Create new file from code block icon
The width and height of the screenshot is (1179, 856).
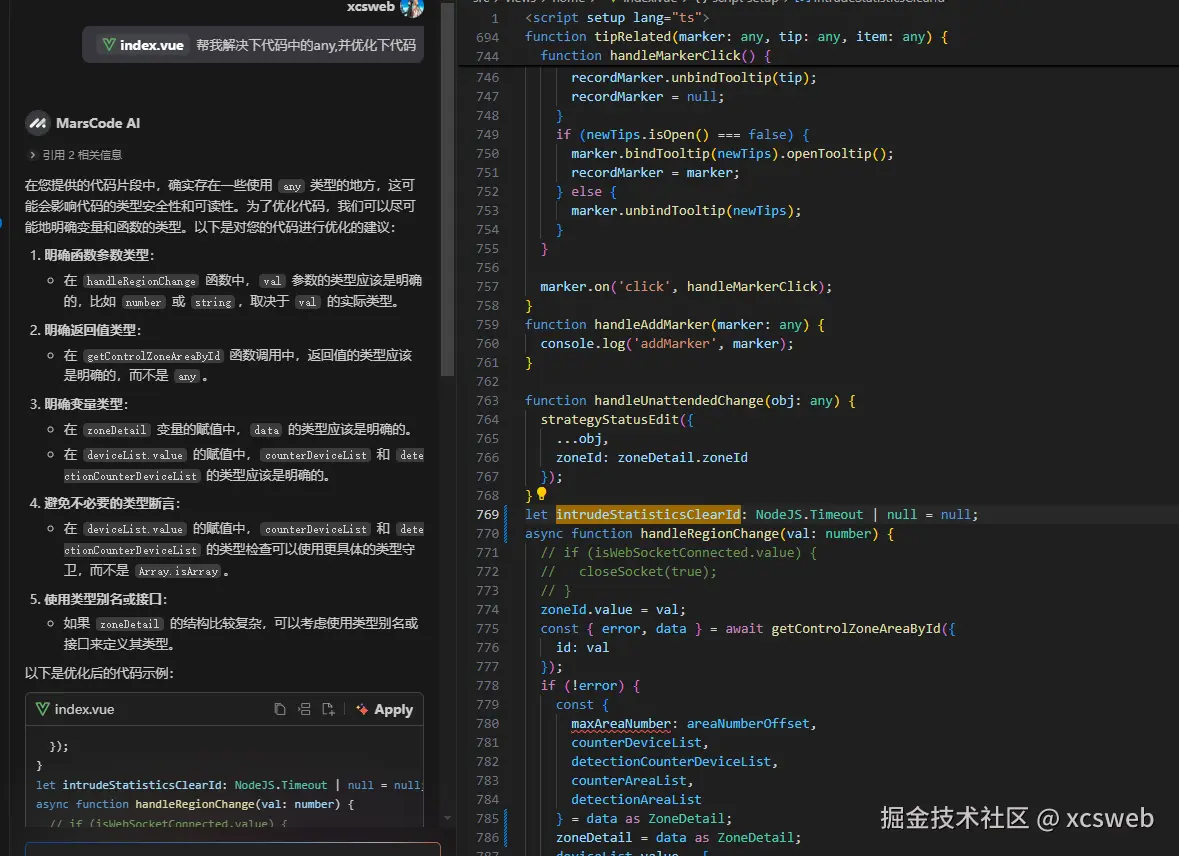tap(328, 709)
